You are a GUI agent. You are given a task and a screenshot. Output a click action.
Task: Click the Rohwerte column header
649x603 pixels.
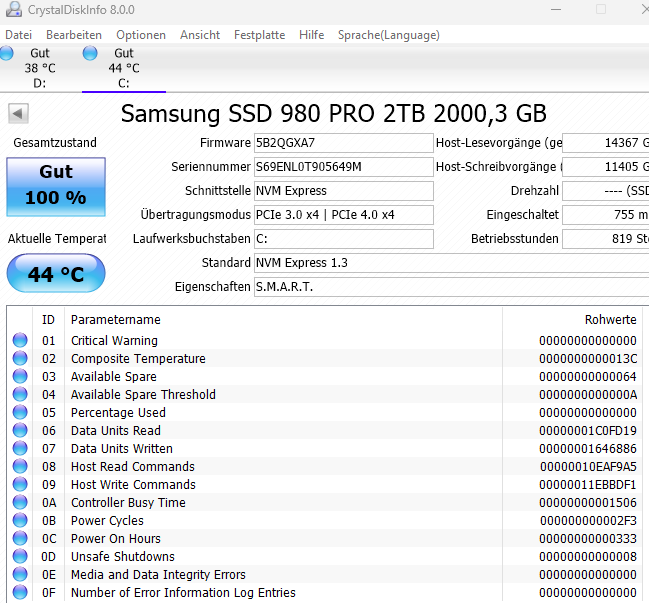(x=572, y=320)
